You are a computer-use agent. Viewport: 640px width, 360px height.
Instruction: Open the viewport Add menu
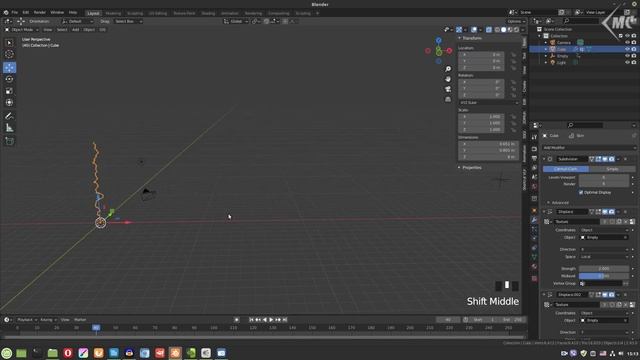point(76,30)
